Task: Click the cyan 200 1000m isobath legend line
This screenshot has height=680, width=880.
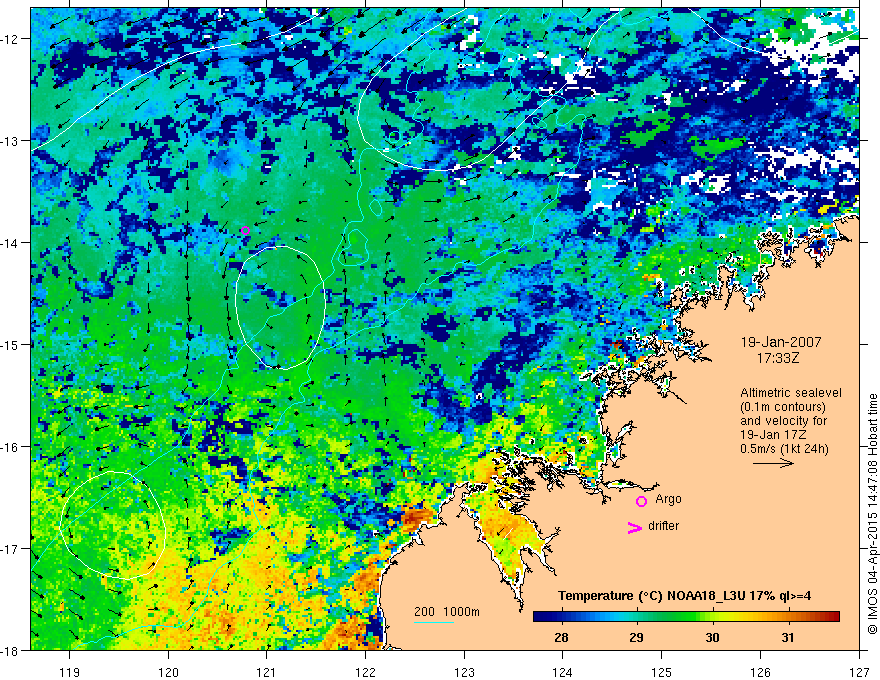Action: (434, 622)
